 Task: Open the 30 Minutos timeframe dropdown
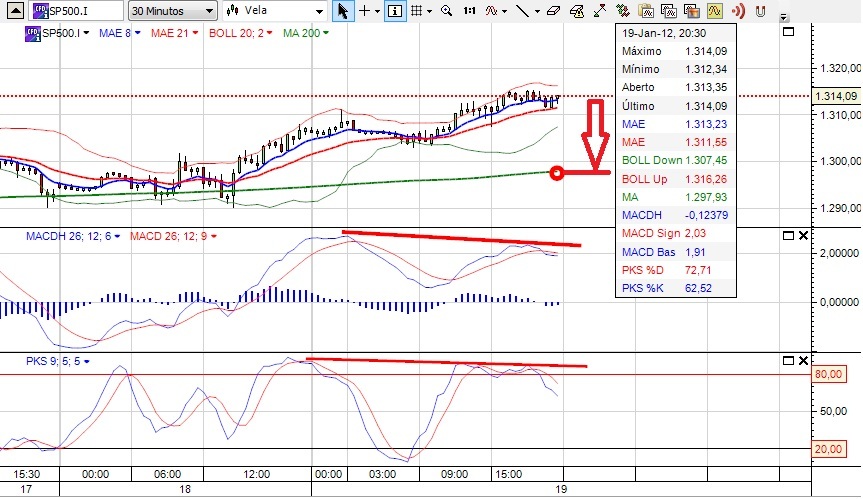coord(172,10)
